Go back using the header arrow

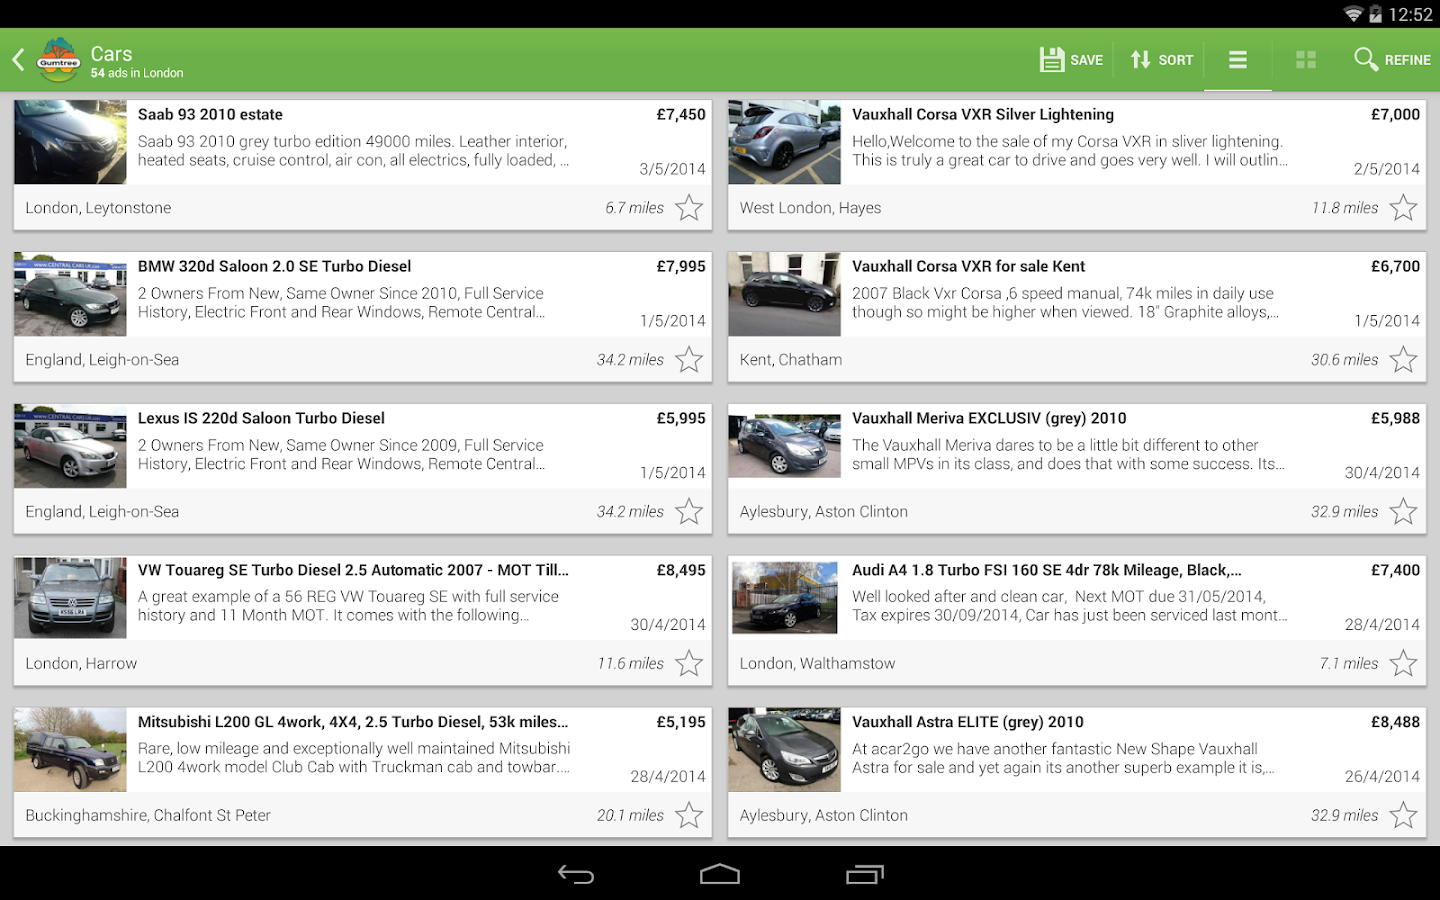18,60
